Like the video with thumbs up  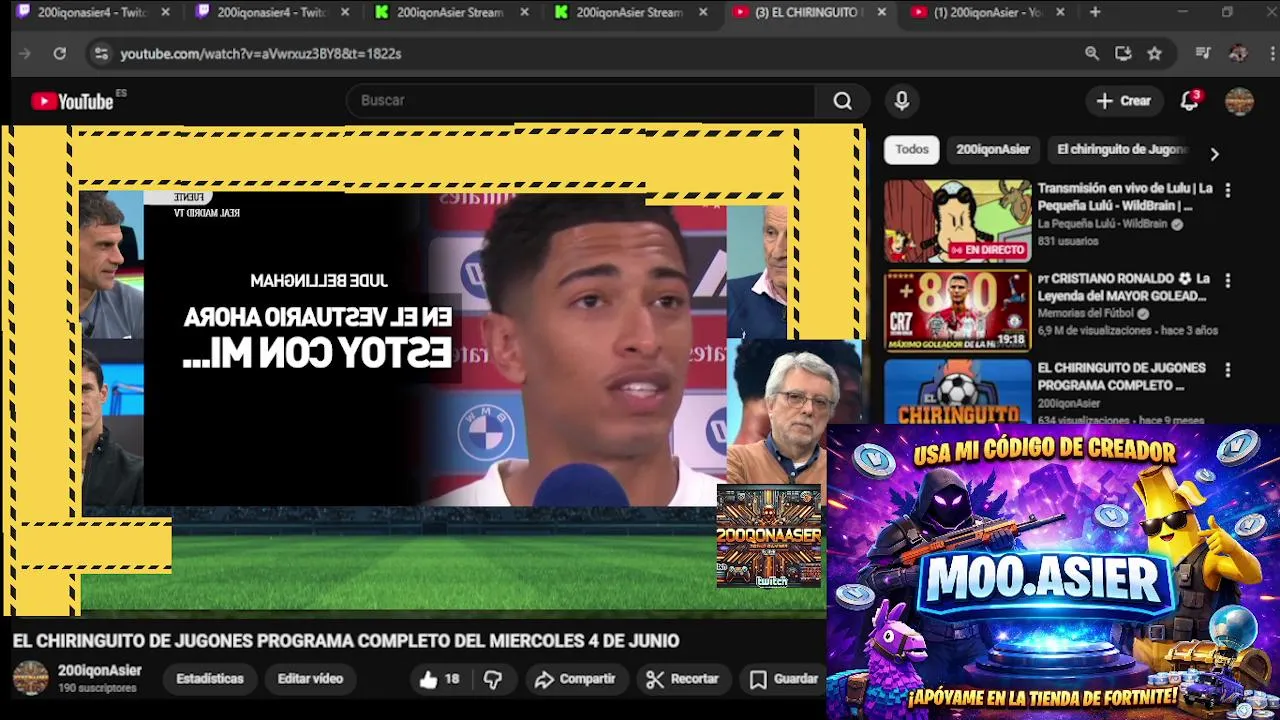pyautogui.click(x=439, y=679)
